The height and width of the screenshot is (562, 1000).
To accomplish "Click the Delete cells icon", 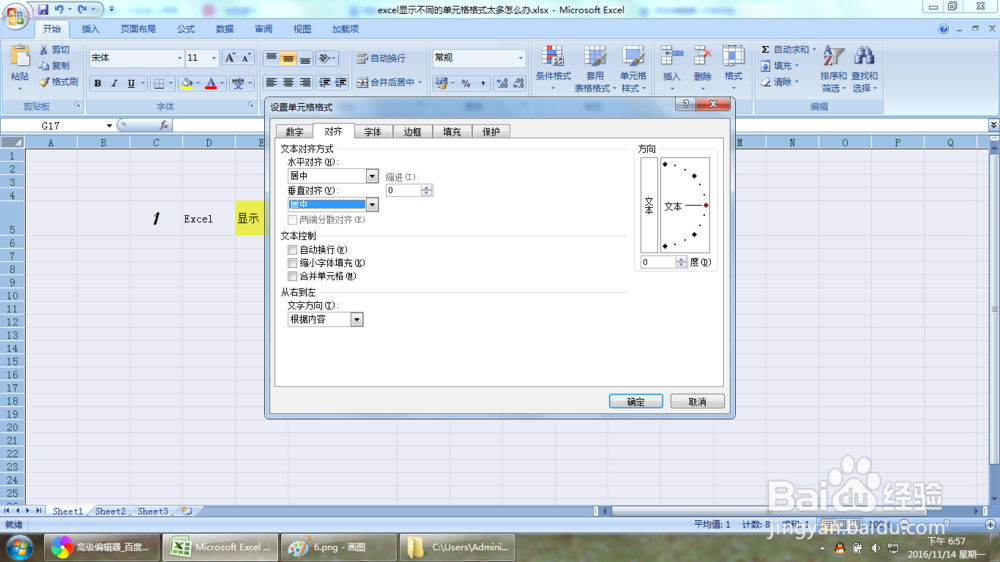I will point(702,56).
